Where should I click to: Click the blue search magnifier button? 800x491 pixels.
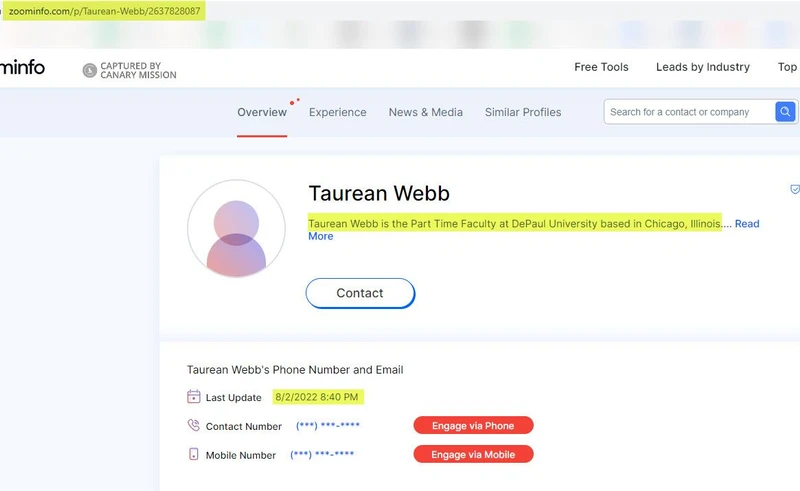pos(785,111)
